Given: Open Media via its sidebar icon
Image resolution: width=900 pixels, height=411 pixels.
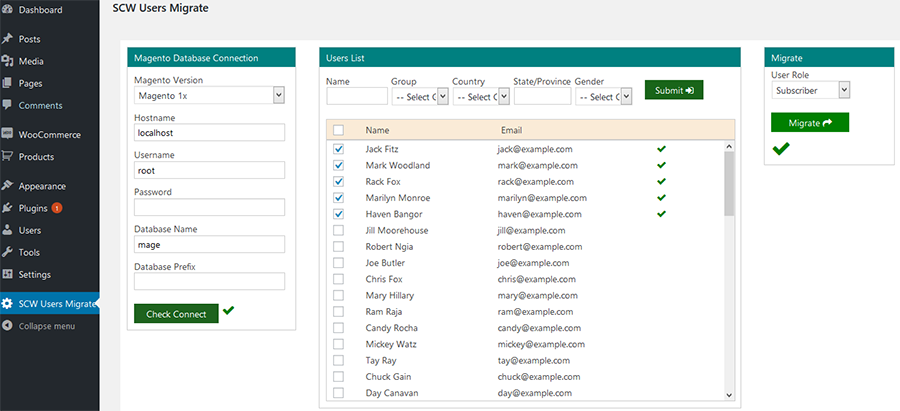Looking at the screenshot, I should tap(8, 61).
